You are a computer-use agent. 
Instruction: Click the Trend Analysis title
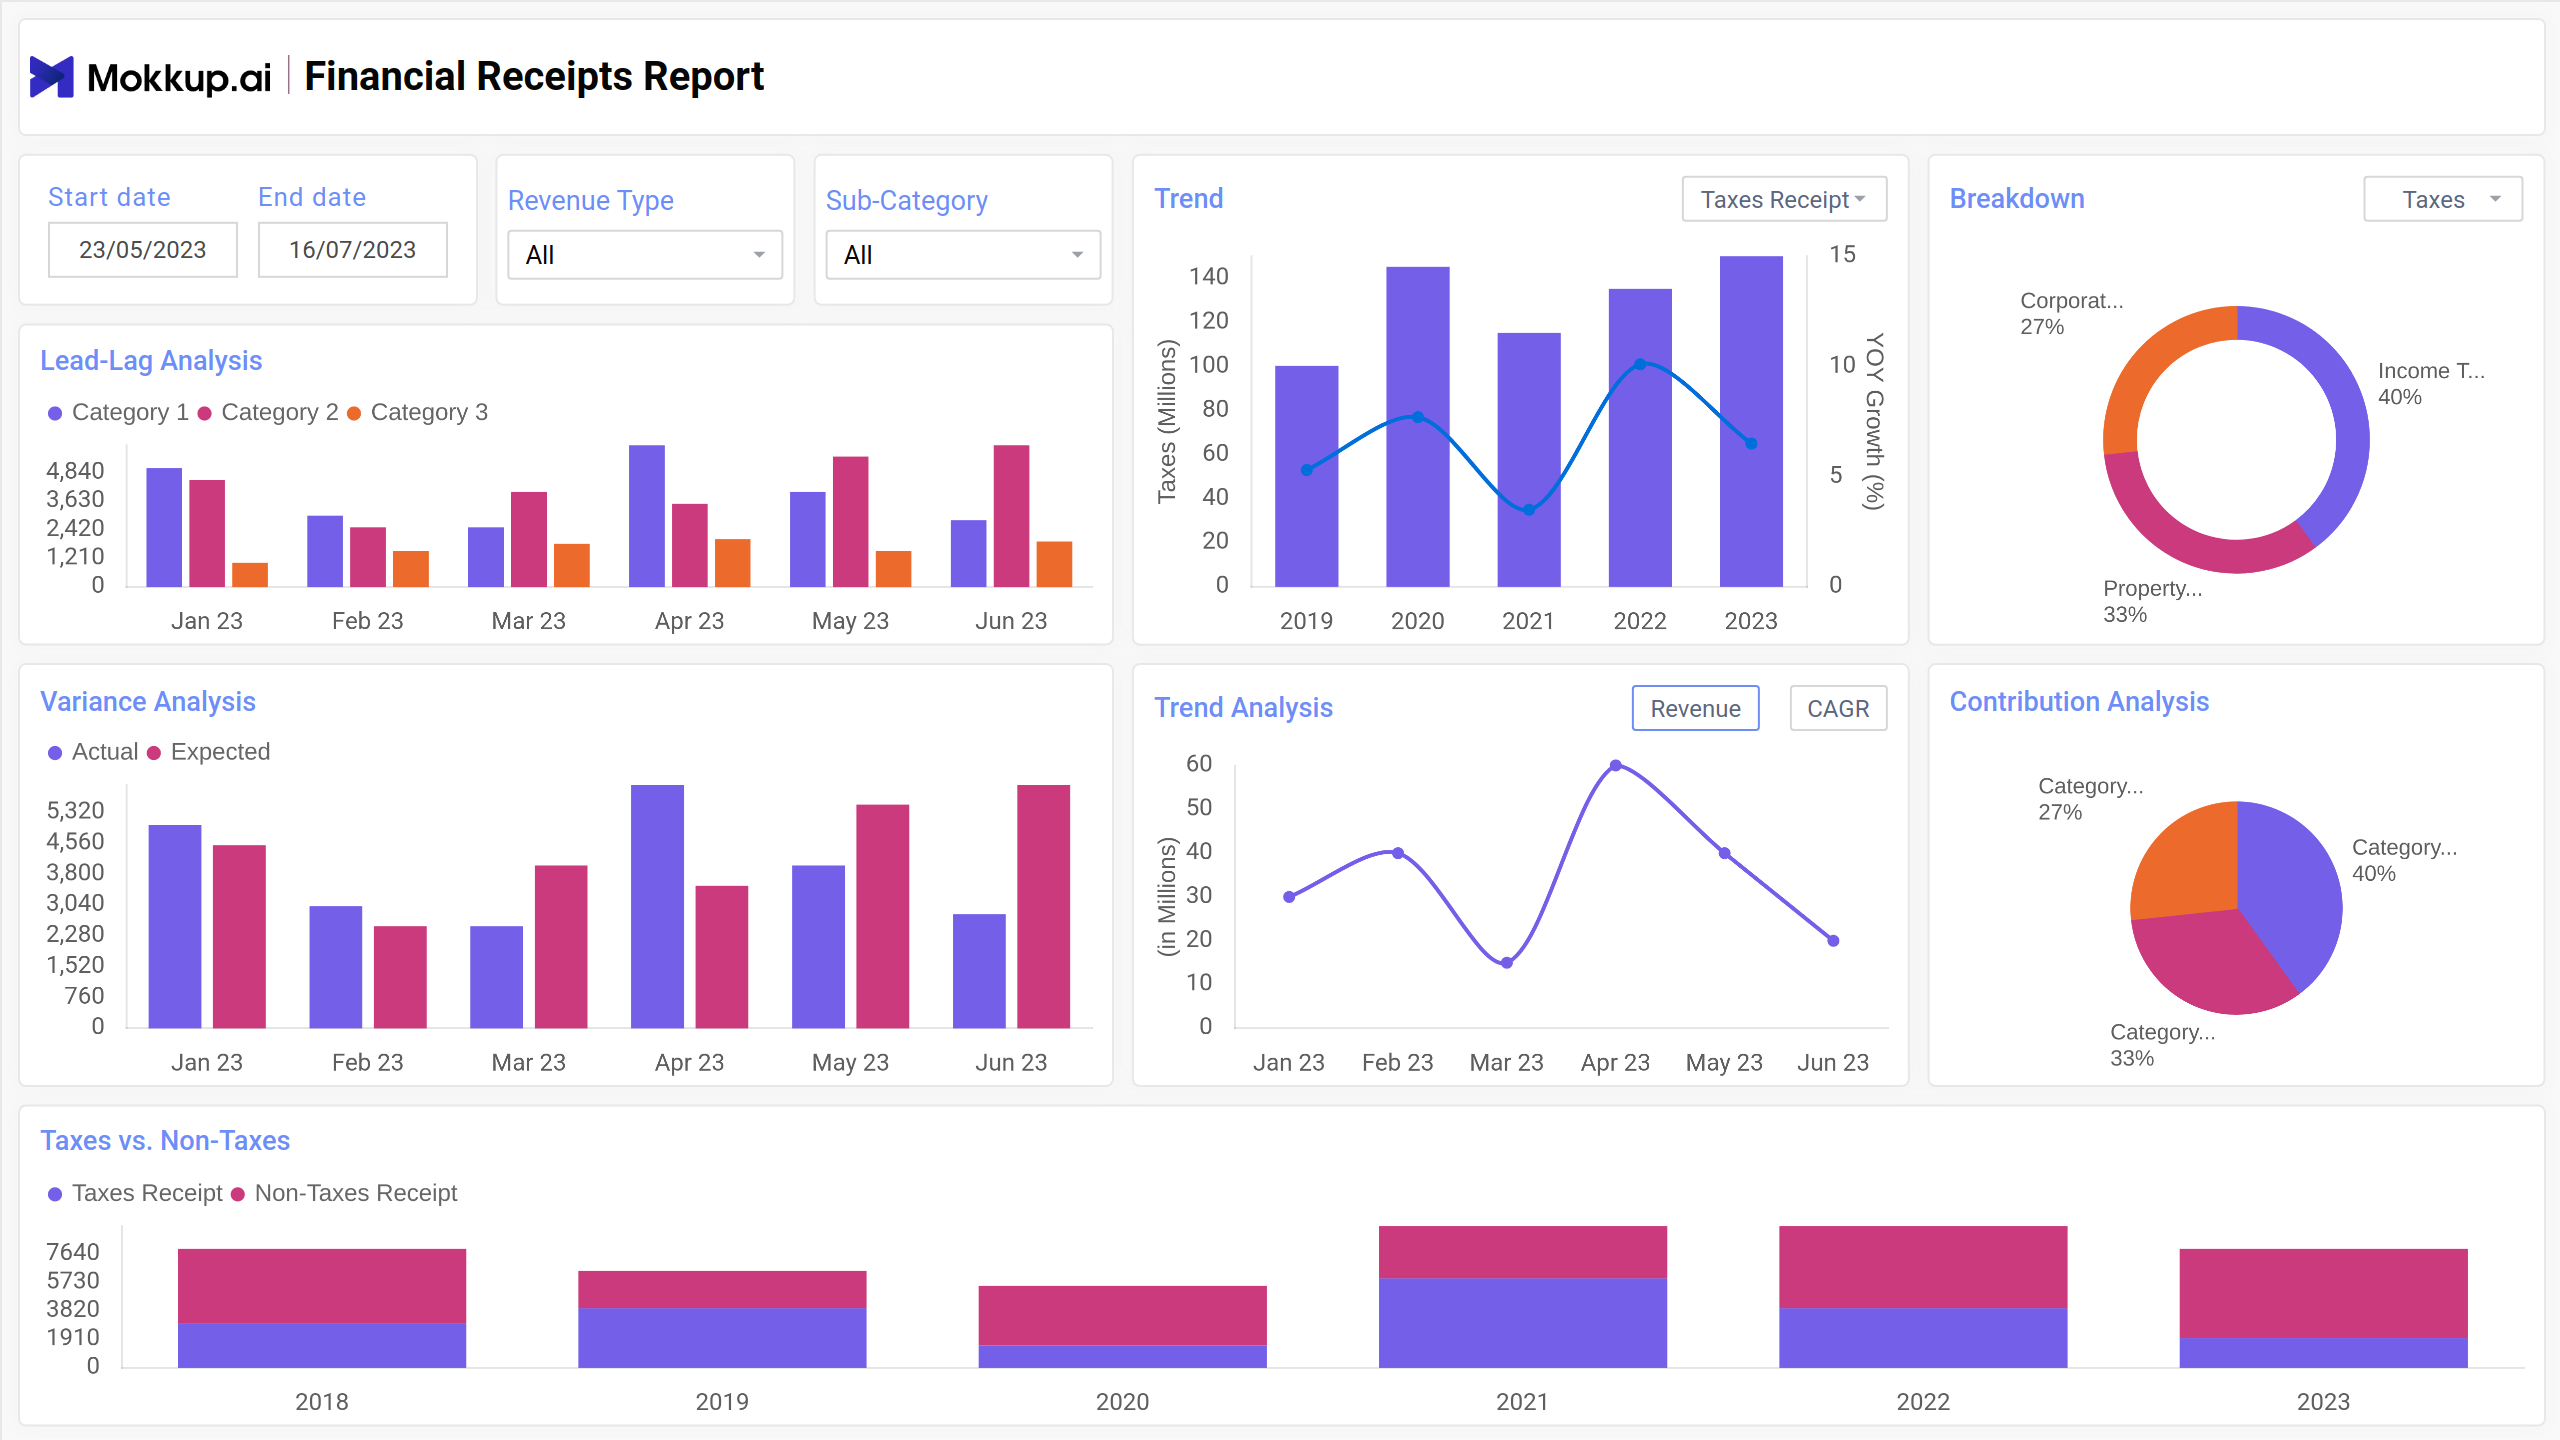1244,708
